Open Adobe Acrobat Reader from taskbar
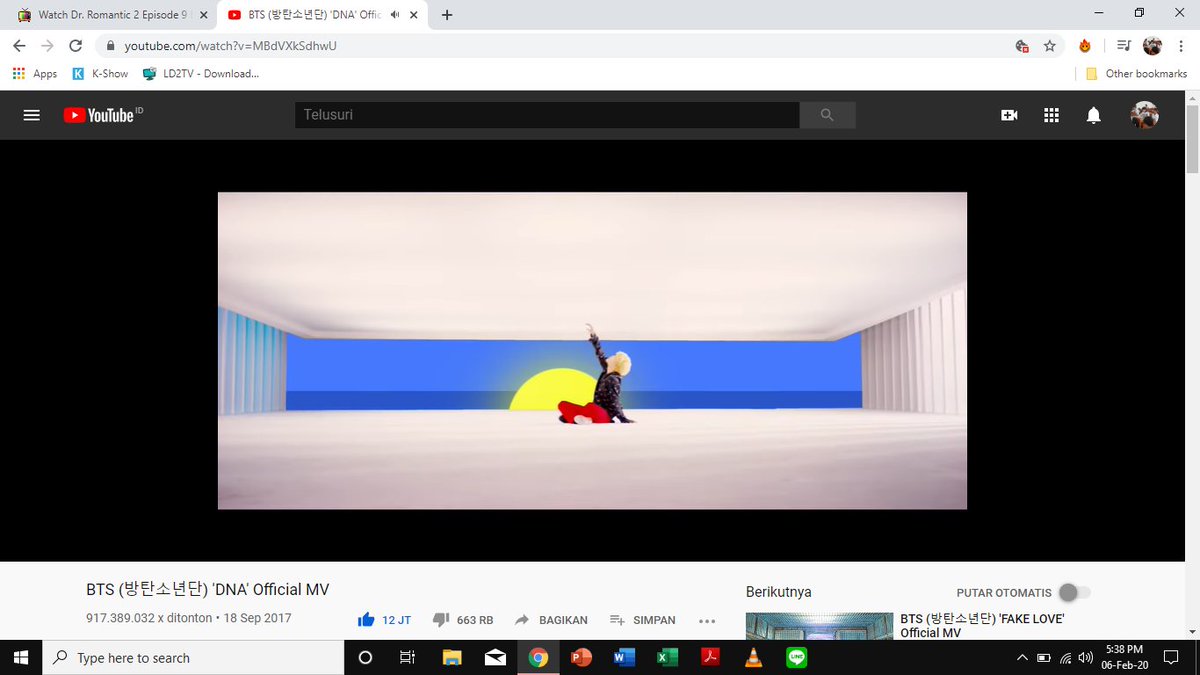The width and height of the screenshot is (1200, 675). coord(710,657)
